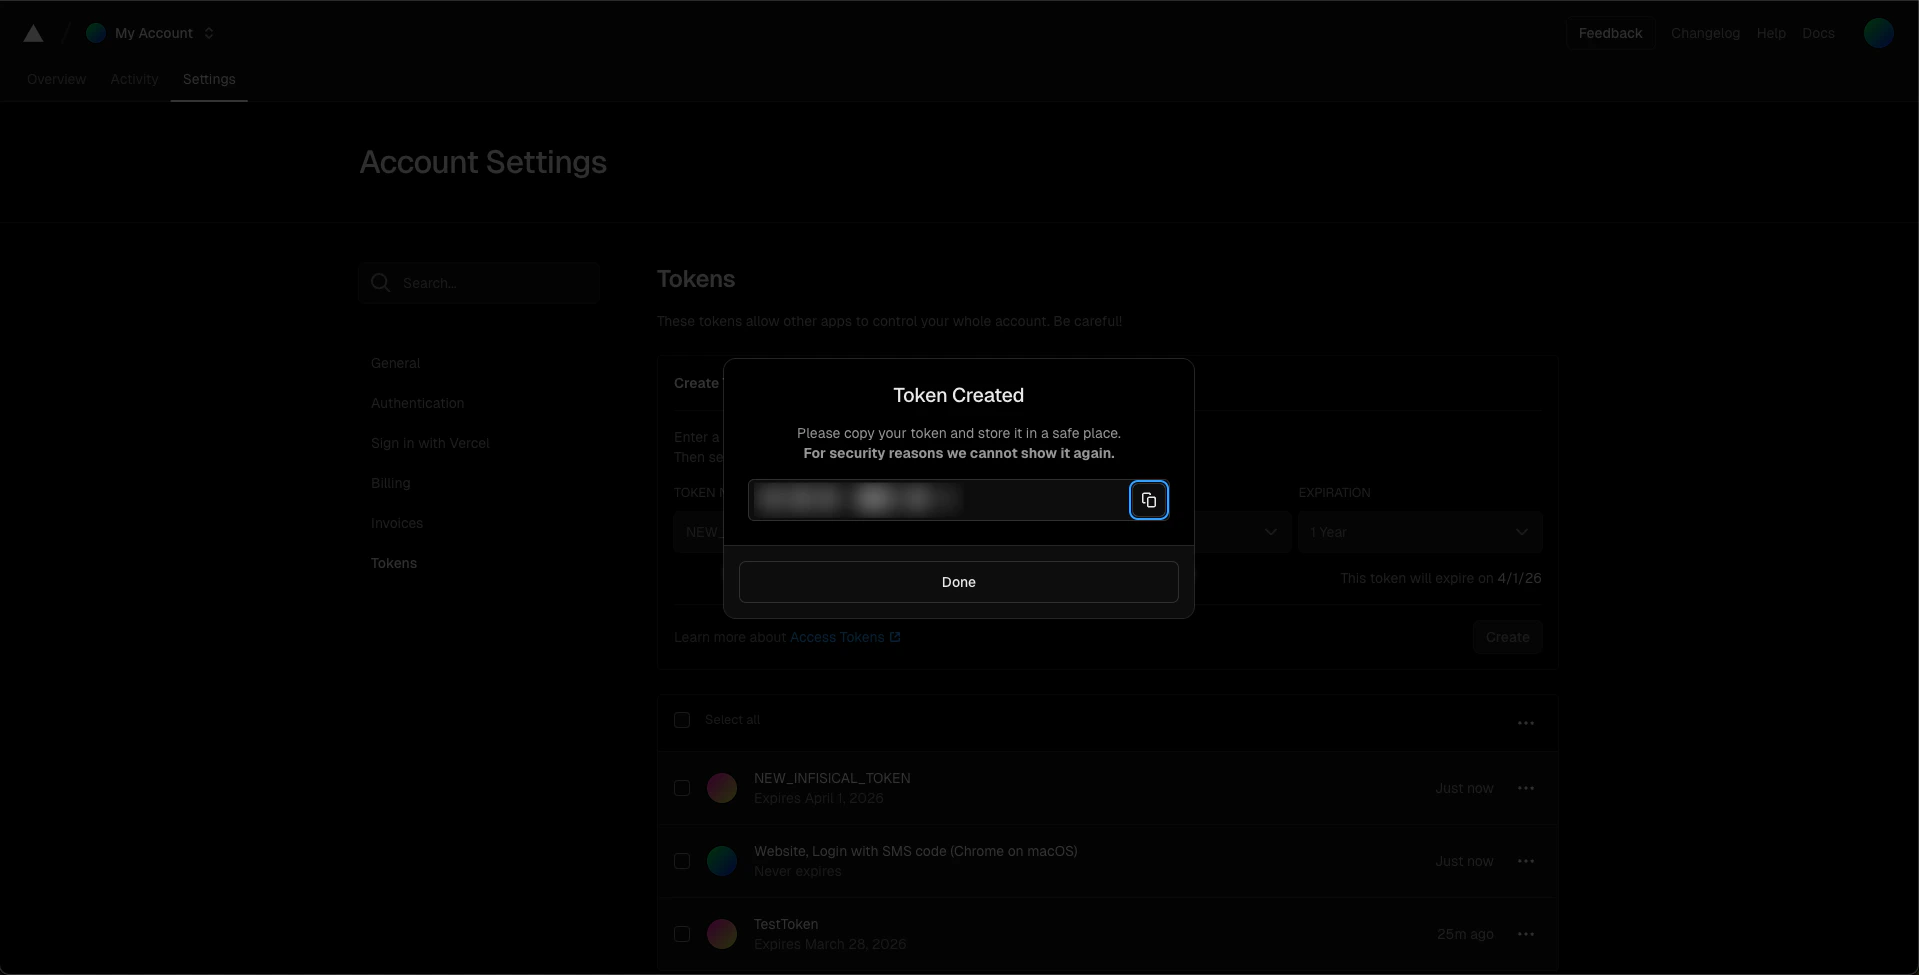Open options menu for Website Login token
The height and width of the screenshot is (975, 1919).
[x=1525, y=861]
